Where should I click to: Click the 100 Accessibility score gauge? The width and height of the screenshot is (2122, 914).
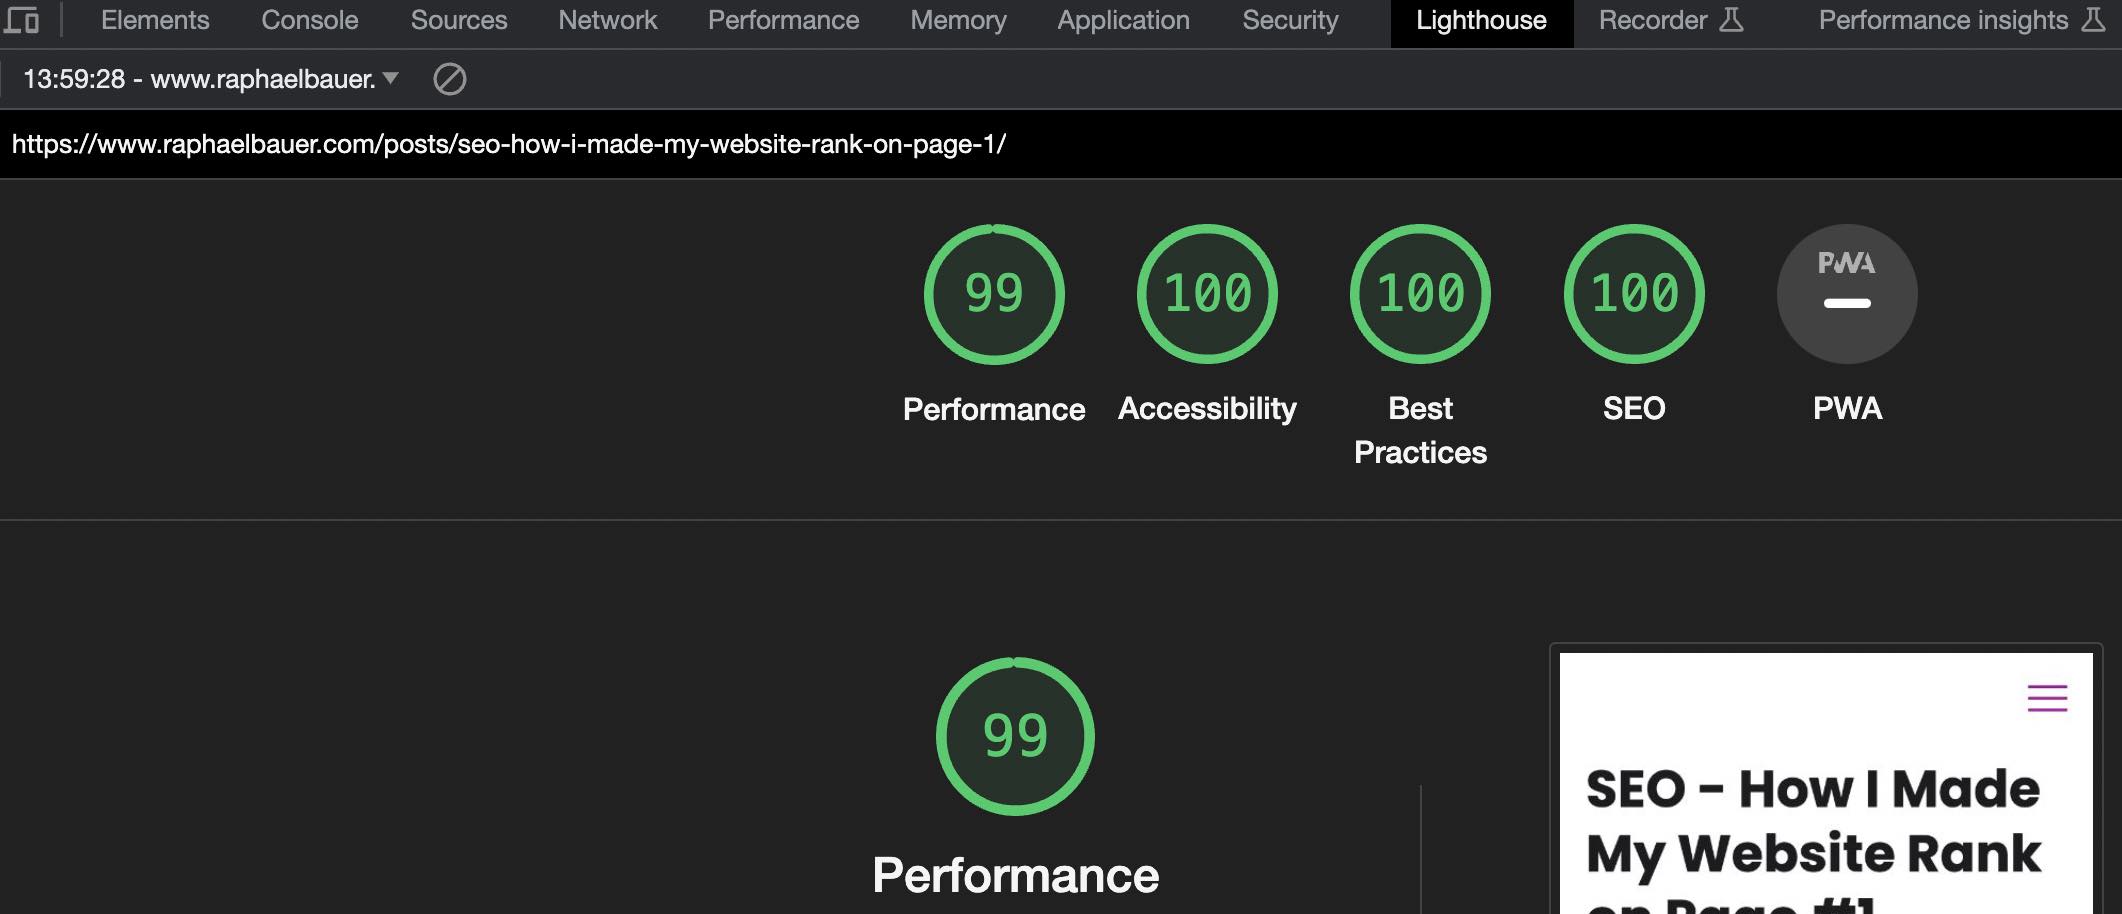(x=1206, y=293)
